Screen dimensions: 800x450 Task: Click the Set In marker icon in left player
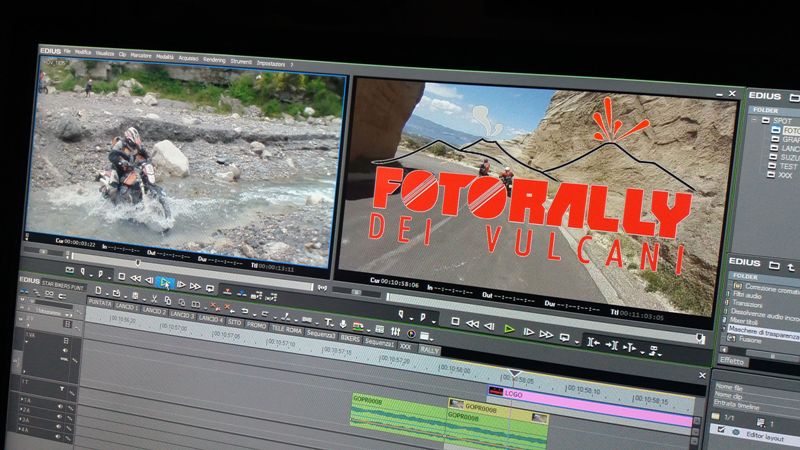coord(82,271)
